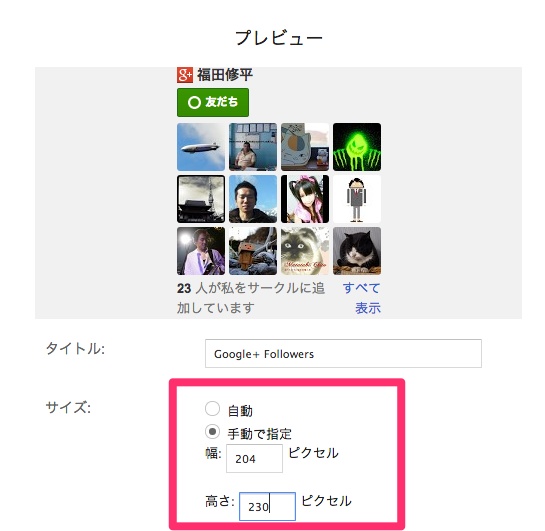Open the airship follower thumbnail
The height and width of the screenshot is (531, 545).
coord(201,147)
